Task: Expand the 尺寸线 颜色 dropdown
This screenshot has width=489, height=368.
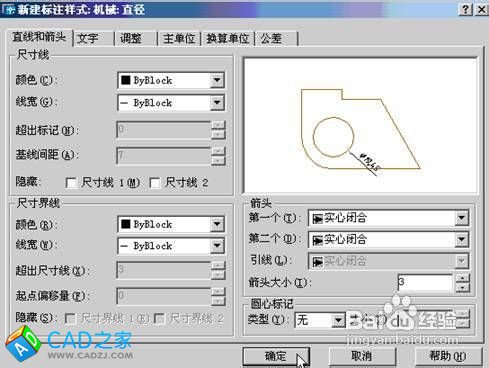Action: (x=217, y=80)
